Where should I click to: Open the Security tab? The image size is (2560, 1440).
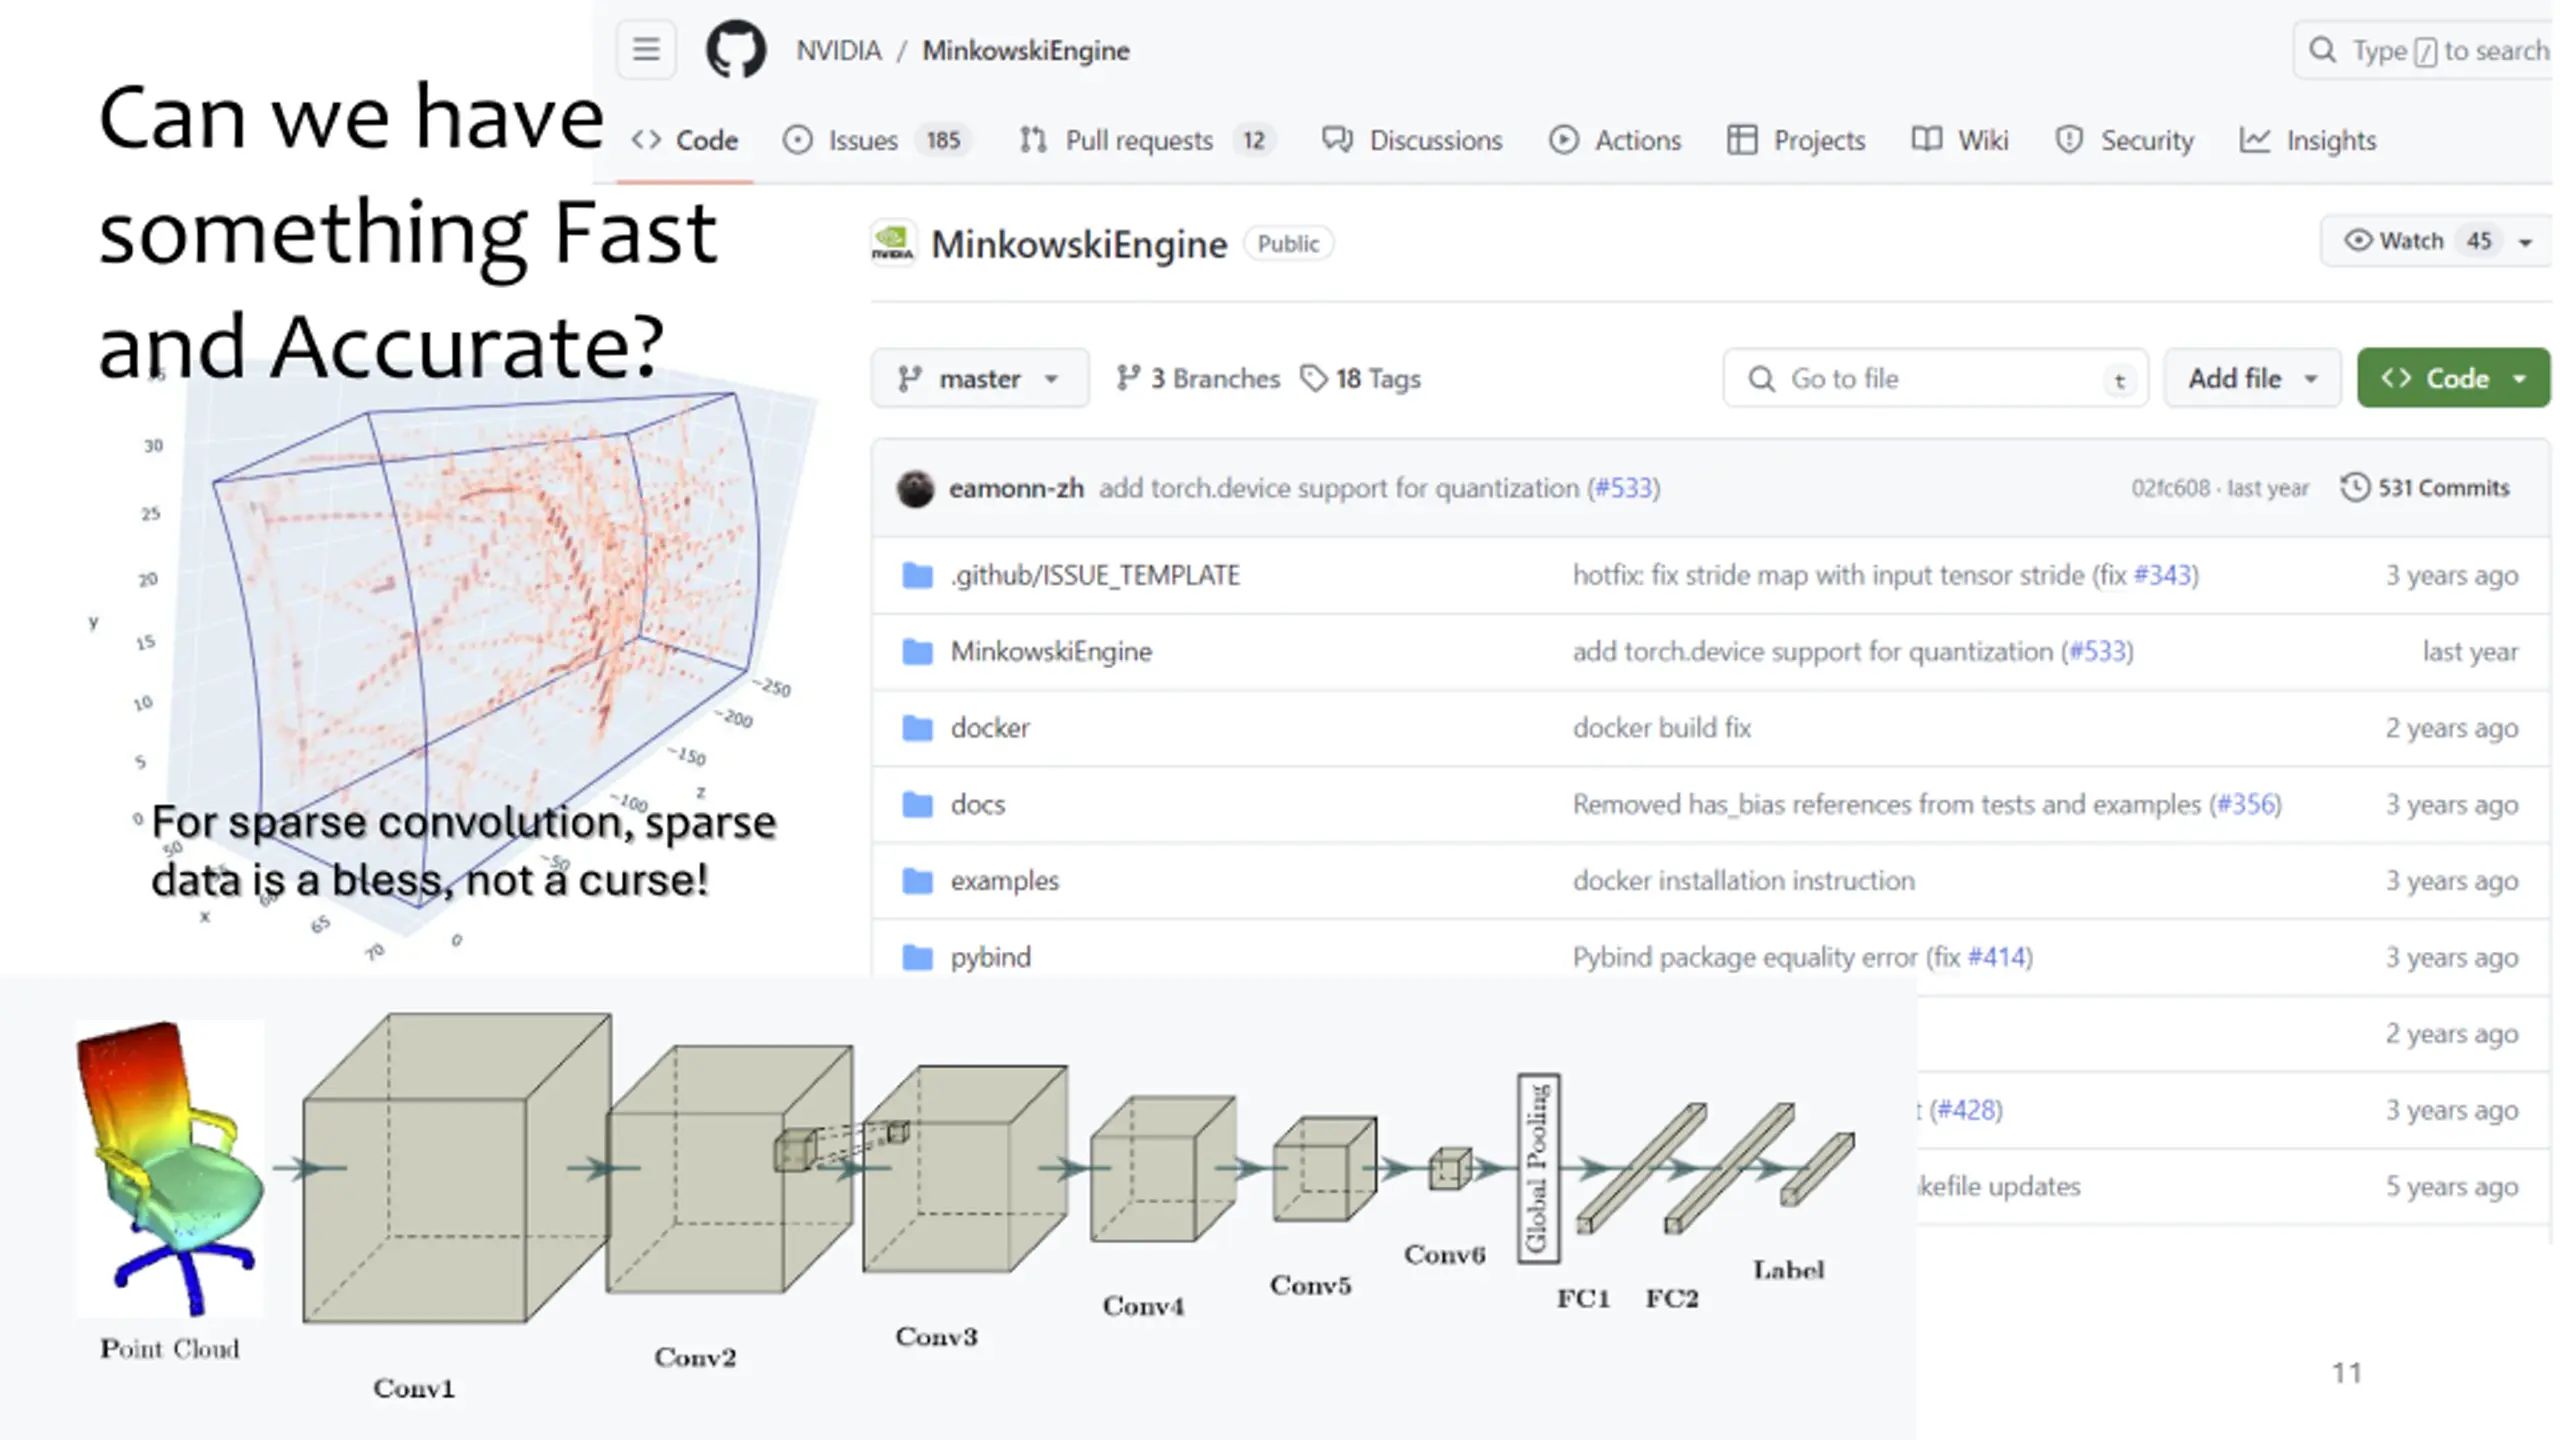[2124, 140]
